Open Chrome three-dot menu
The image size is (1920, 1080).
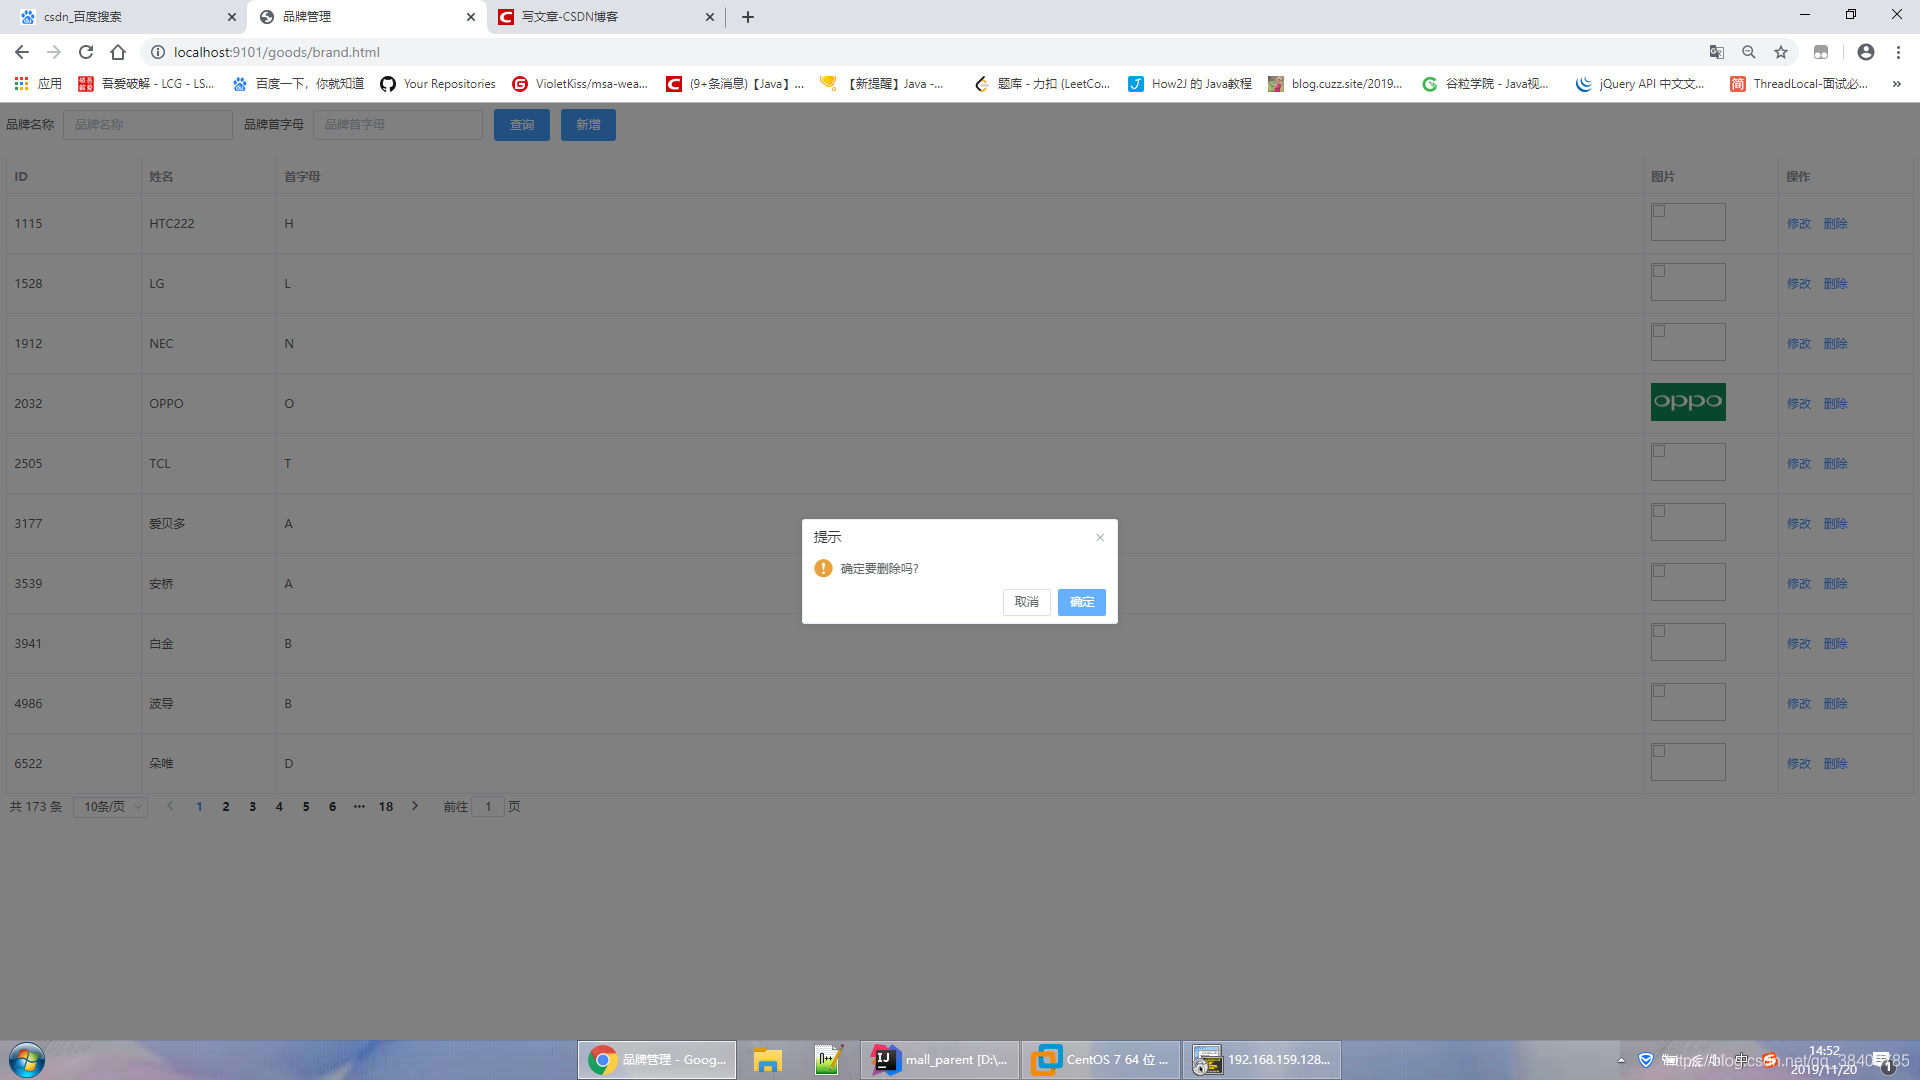(1898, 52)
